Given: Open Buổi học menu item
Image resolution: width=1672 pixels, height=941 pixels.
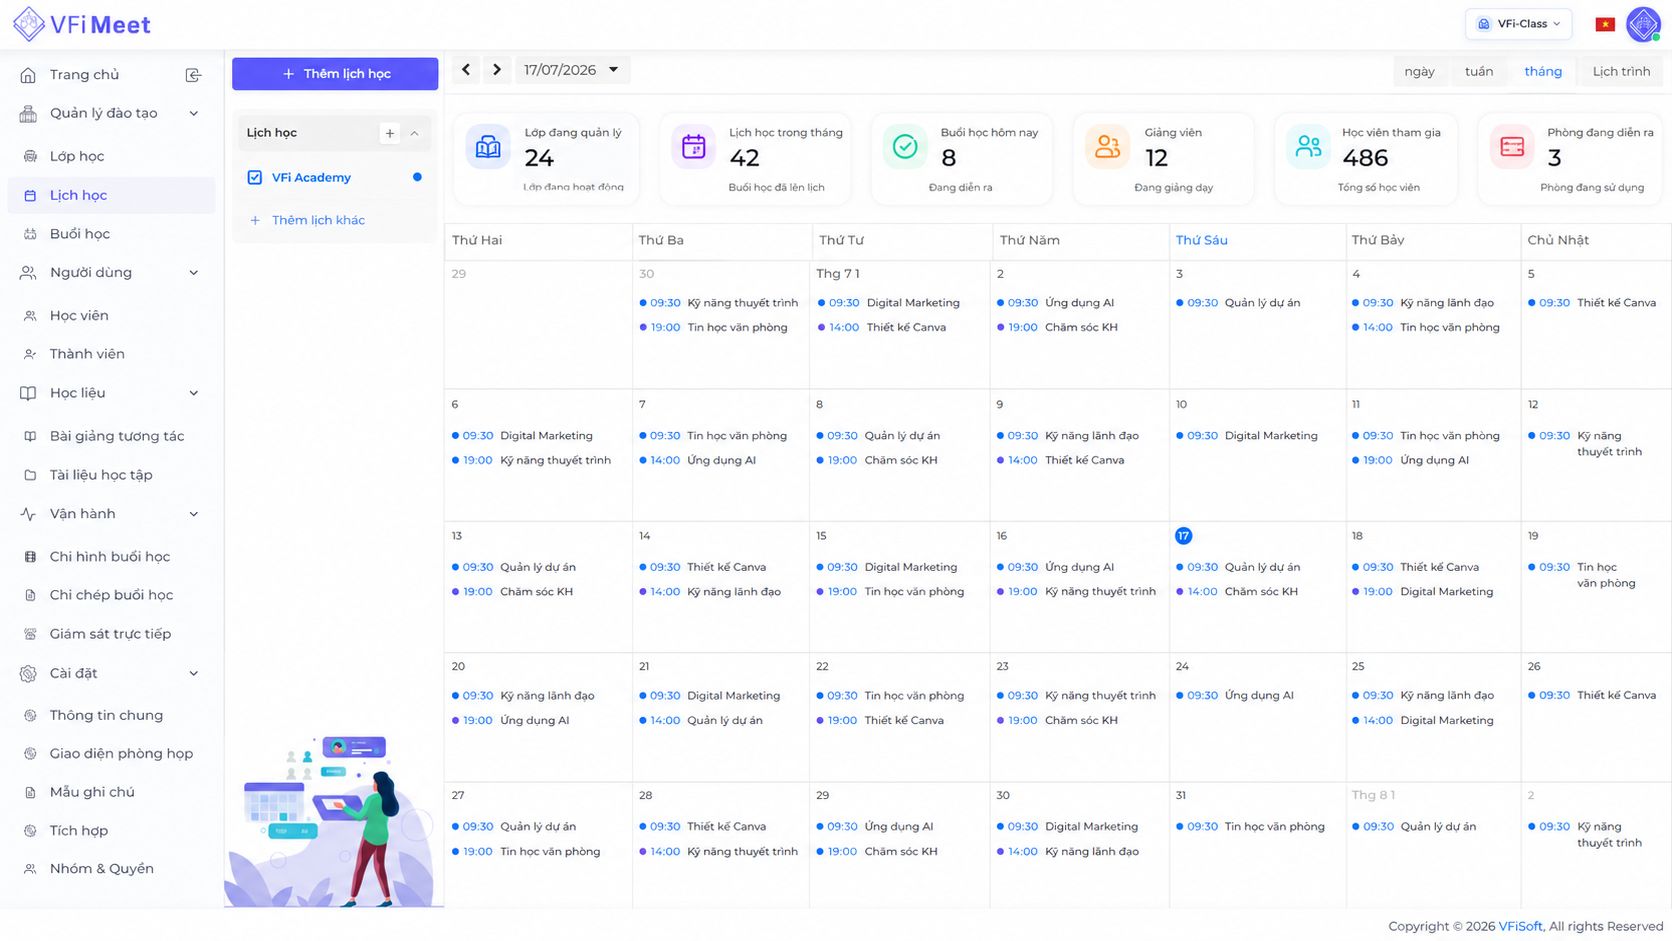Looking at the screenshot, I should [x=111, y=234].
